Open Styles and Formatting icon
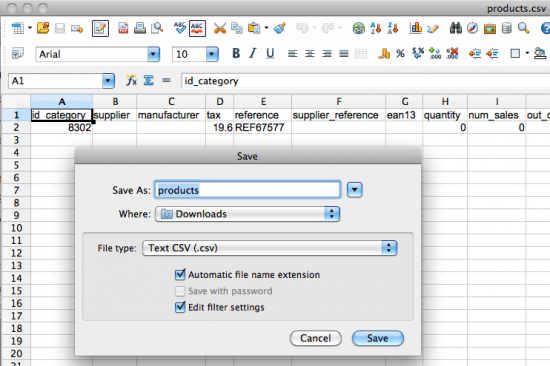 [18, 54]
